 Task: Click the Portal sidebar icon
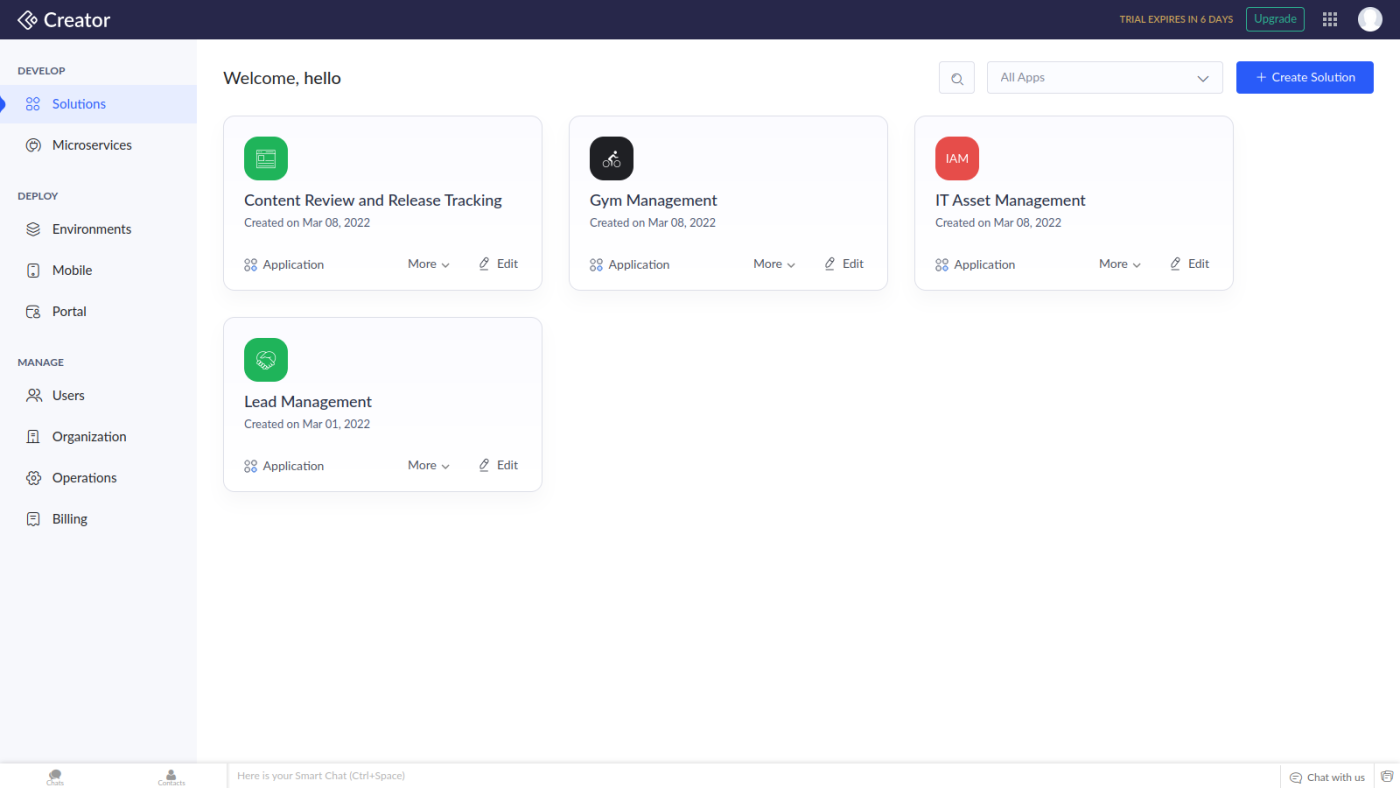pyautogui.click(x=33, y=312)
